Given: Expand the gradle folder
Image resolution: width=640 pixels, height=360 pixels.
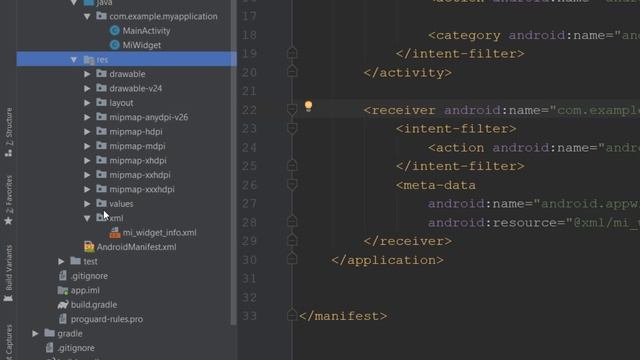Looking at the screenshot, I should 35,333.
